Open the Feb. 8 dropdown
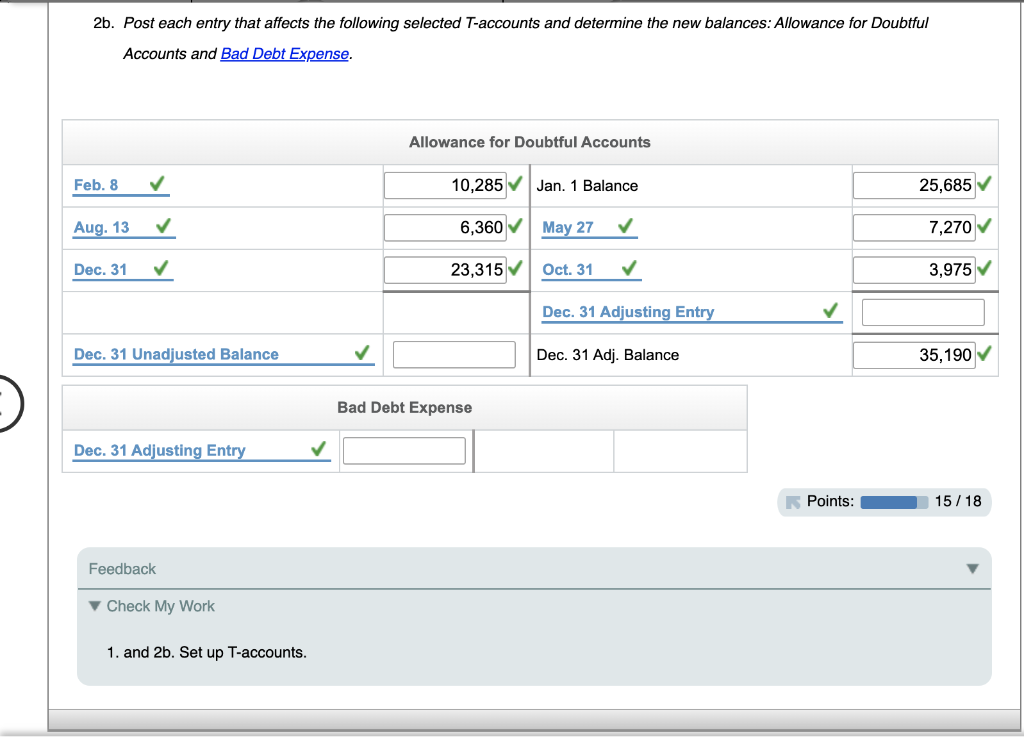The image size is (1024, 737). [121, 185]
